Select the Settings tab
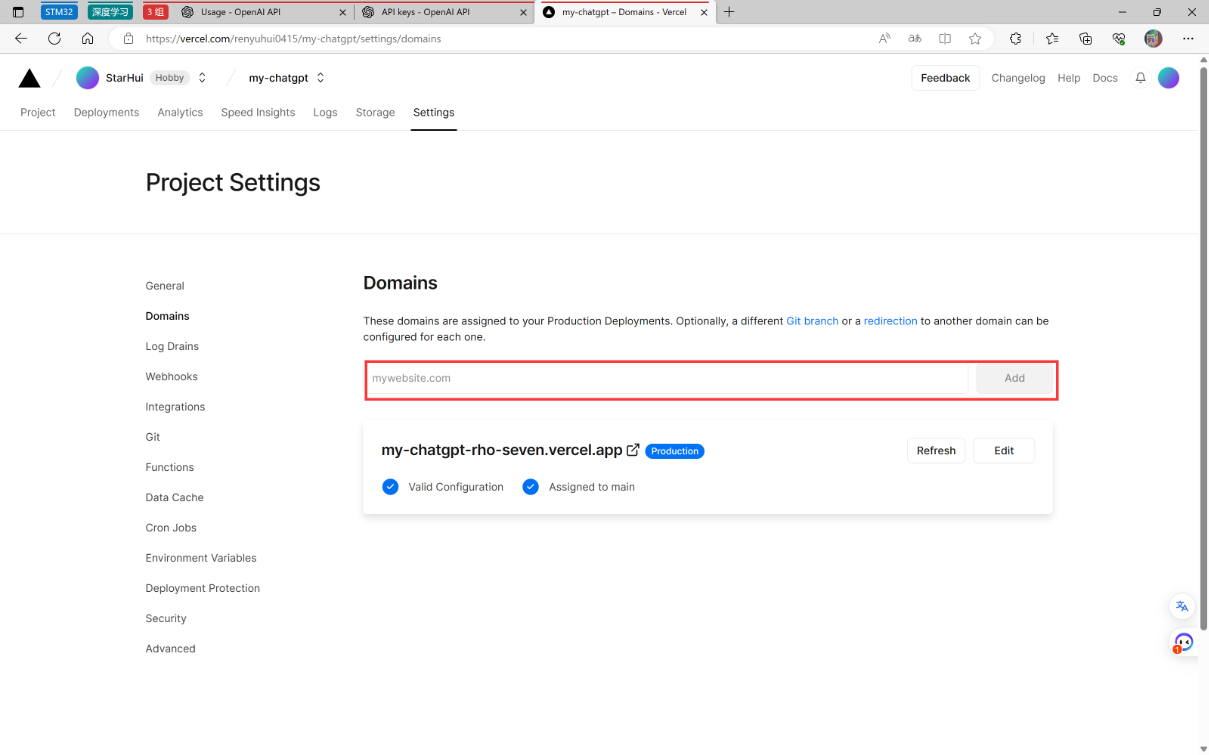Screen dimensions: 1209x755 click(x=434, y=113)
